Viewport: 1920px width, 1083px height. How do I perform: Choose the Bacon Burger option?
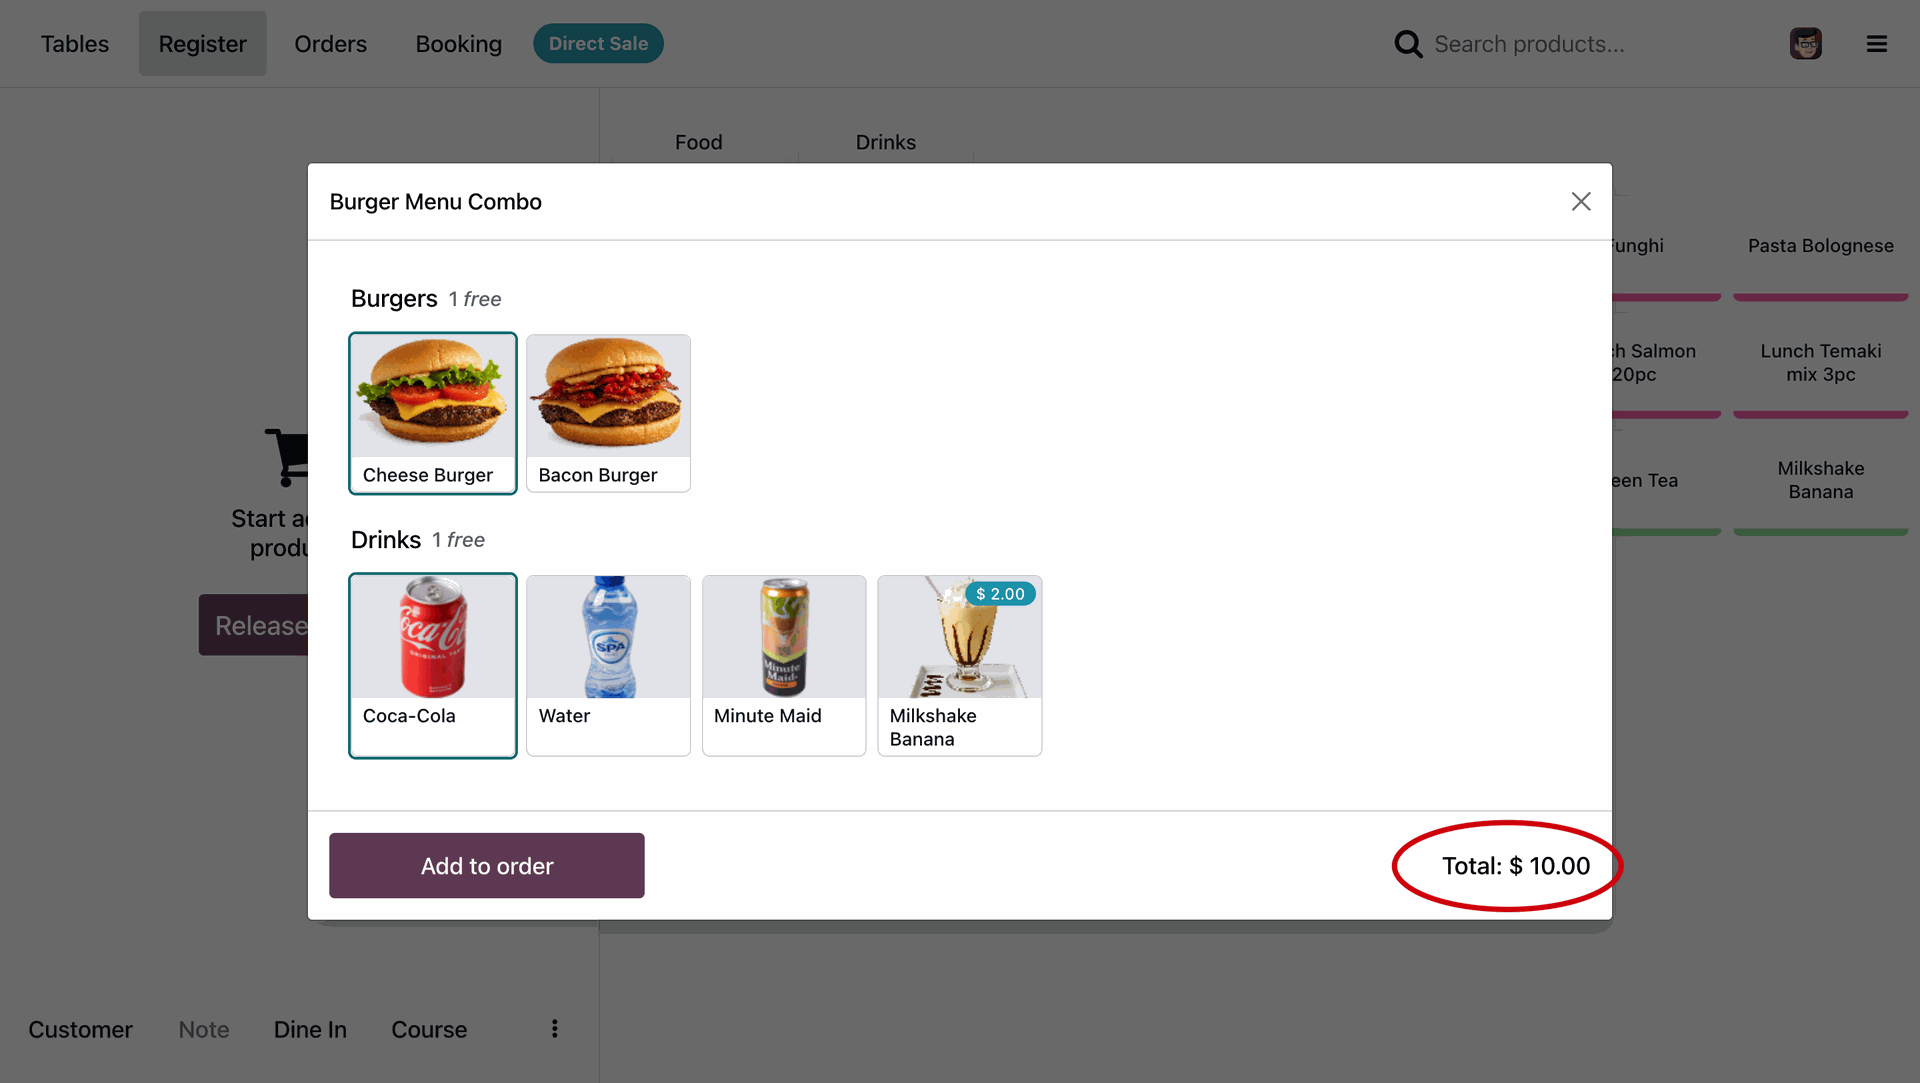608,413
